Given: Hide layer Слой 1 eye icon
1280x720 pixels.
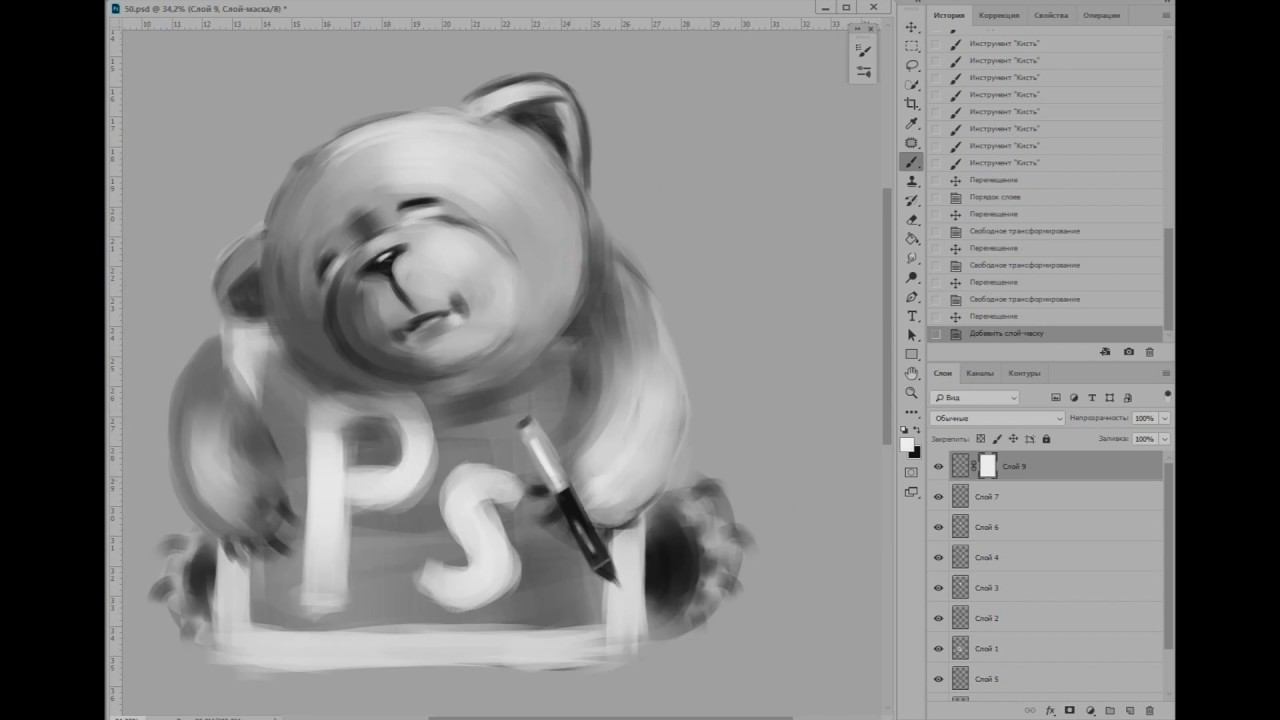Looking at the screenshot, I should click(938, 648).
